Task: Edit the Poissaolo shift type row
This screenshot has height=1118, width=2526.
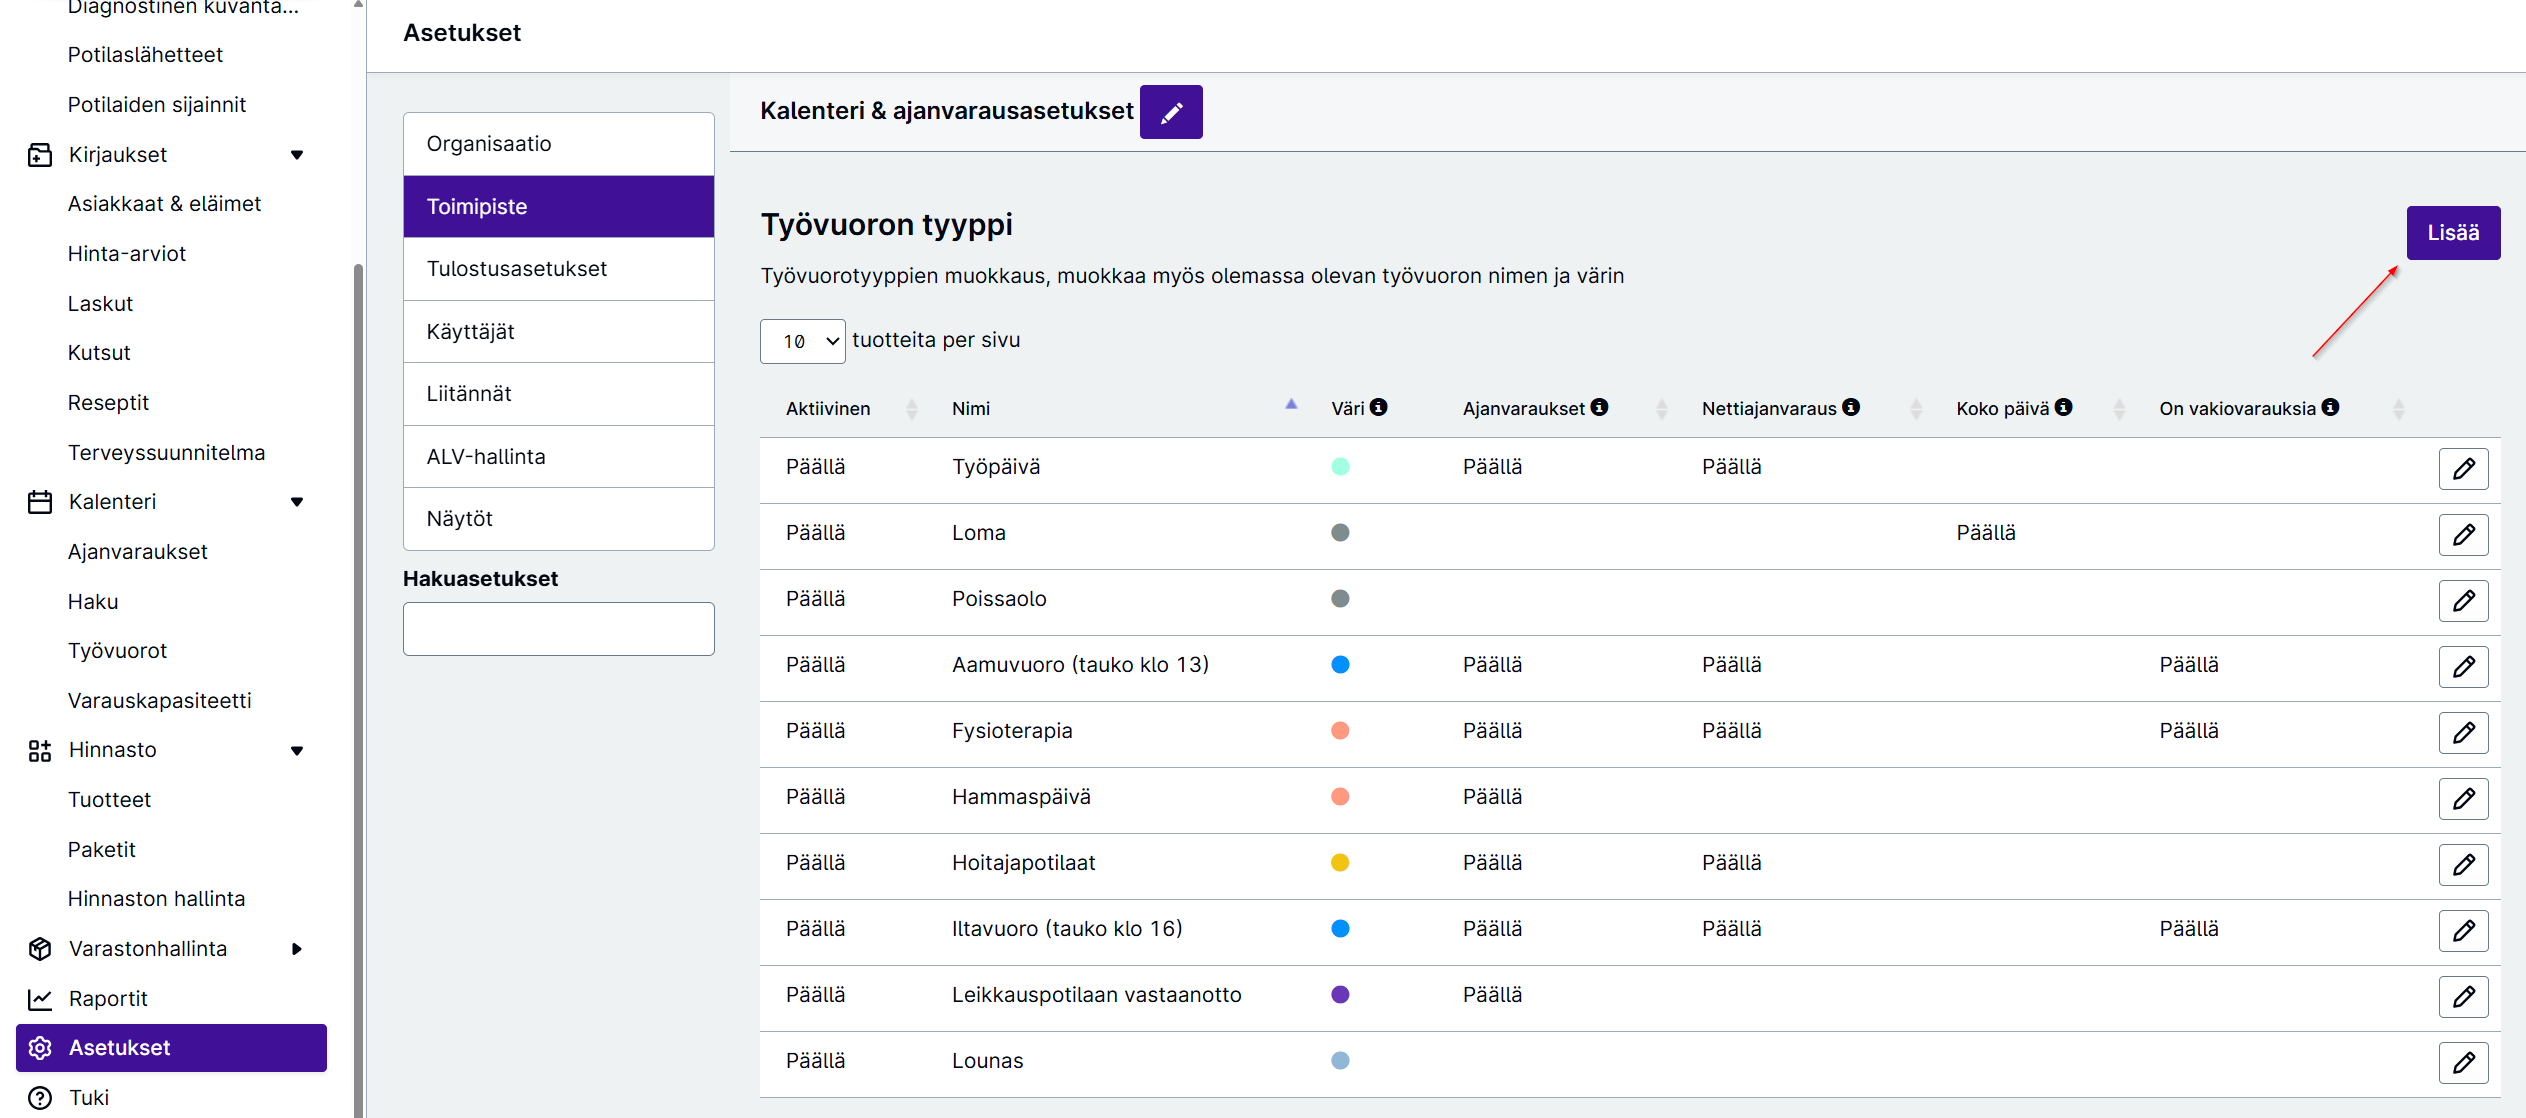Action: coord(2463,600)
